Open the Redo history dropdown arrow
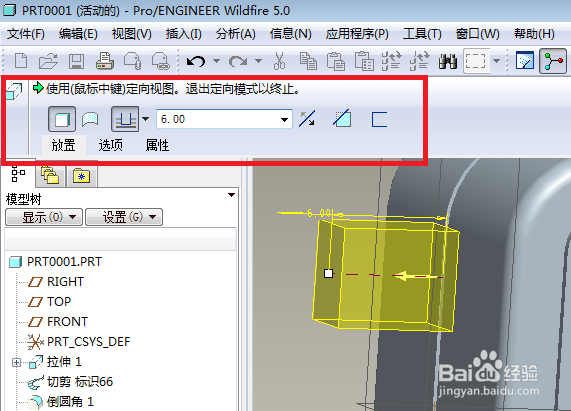 tap(258, 61)
